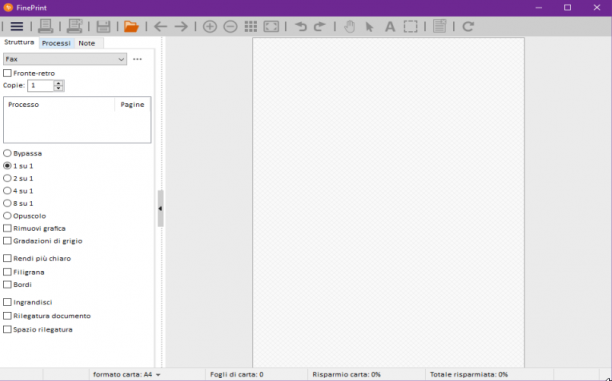Switch to the Struttura tab
Viewport: 612px width, 381px height.
19,42
